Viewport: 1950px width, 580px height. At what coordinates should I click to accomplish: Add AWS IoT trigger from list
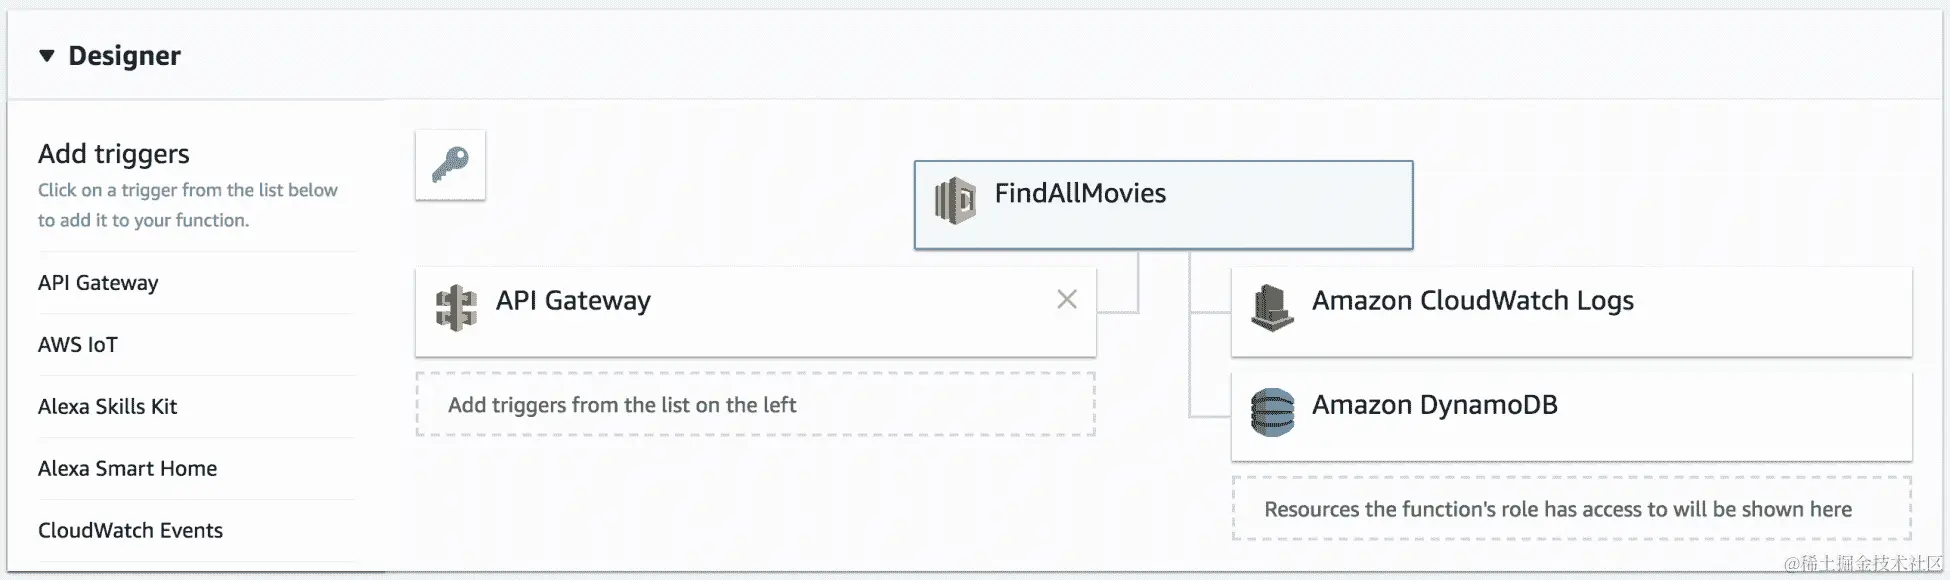pos(78,345)
